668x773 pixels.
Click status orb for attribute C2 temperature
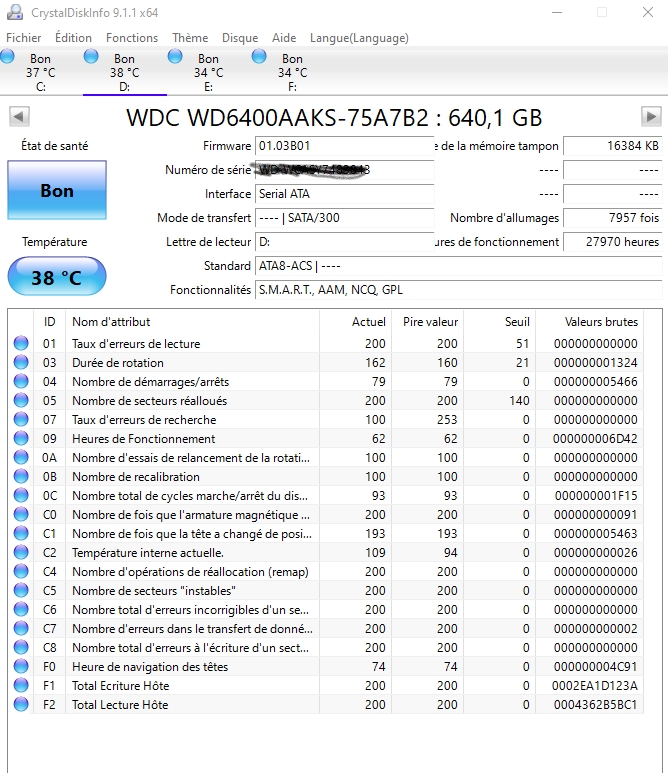[21, 553]
